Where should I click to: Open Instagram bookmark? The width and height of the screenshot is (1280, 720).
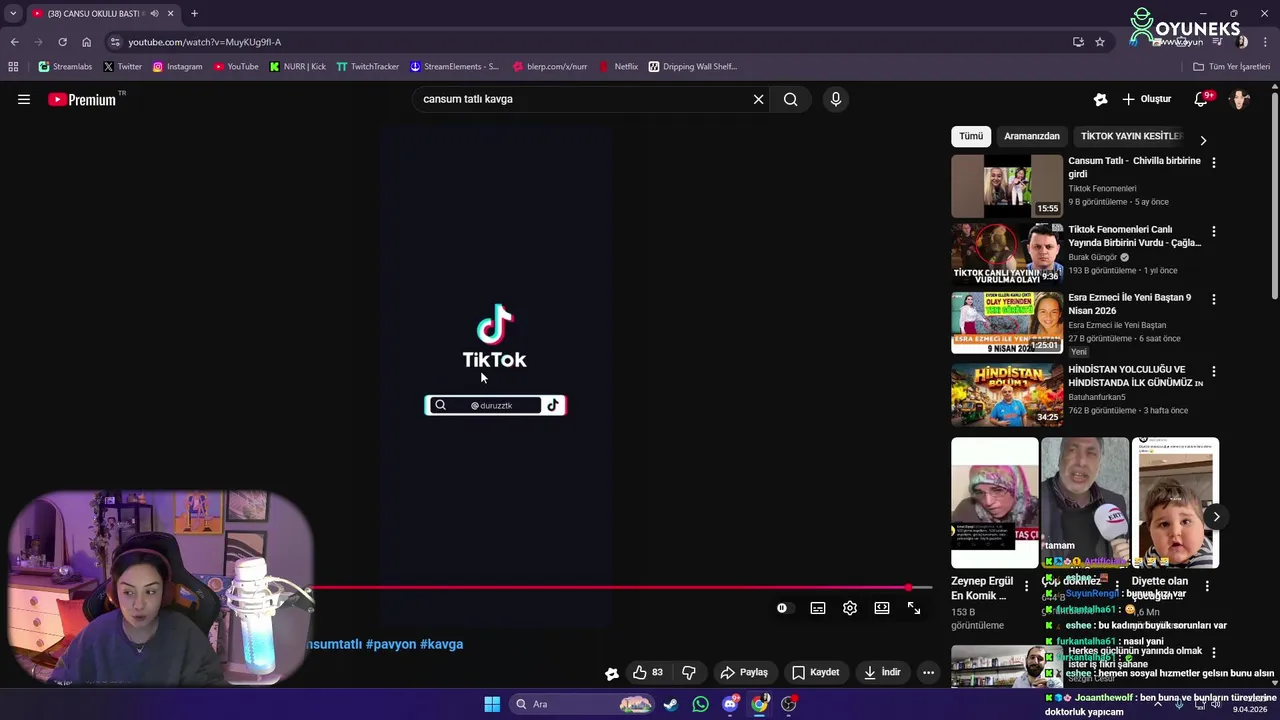click(177, 67)
